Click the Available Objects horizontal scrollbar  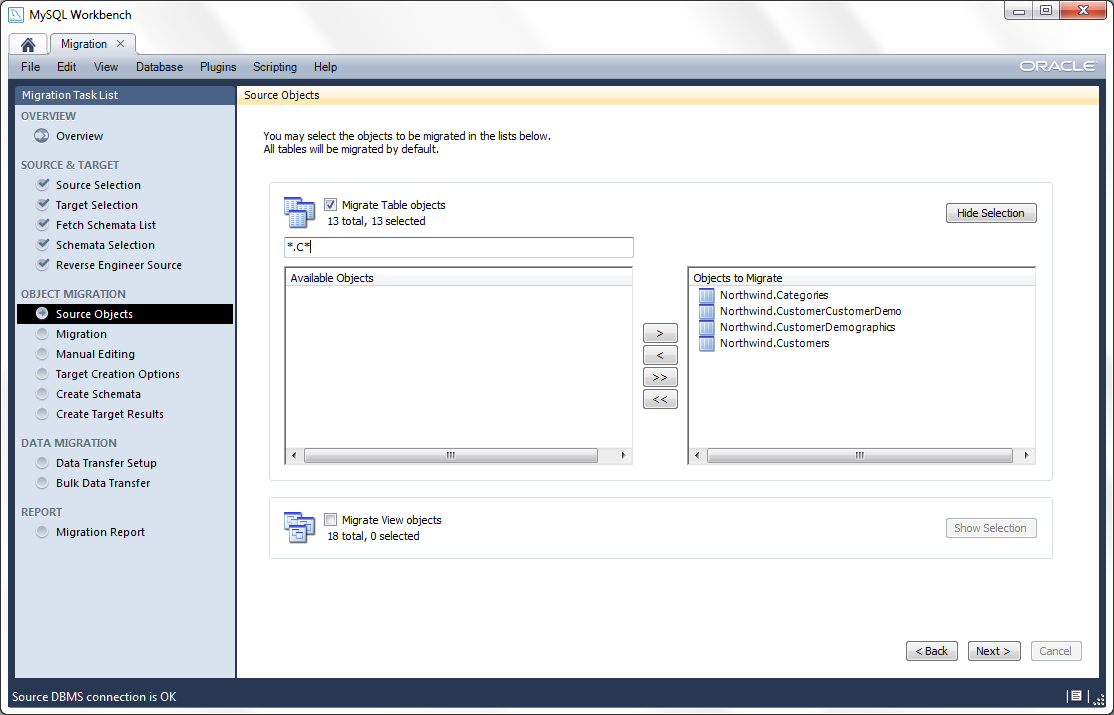click(x=450, y=455)
